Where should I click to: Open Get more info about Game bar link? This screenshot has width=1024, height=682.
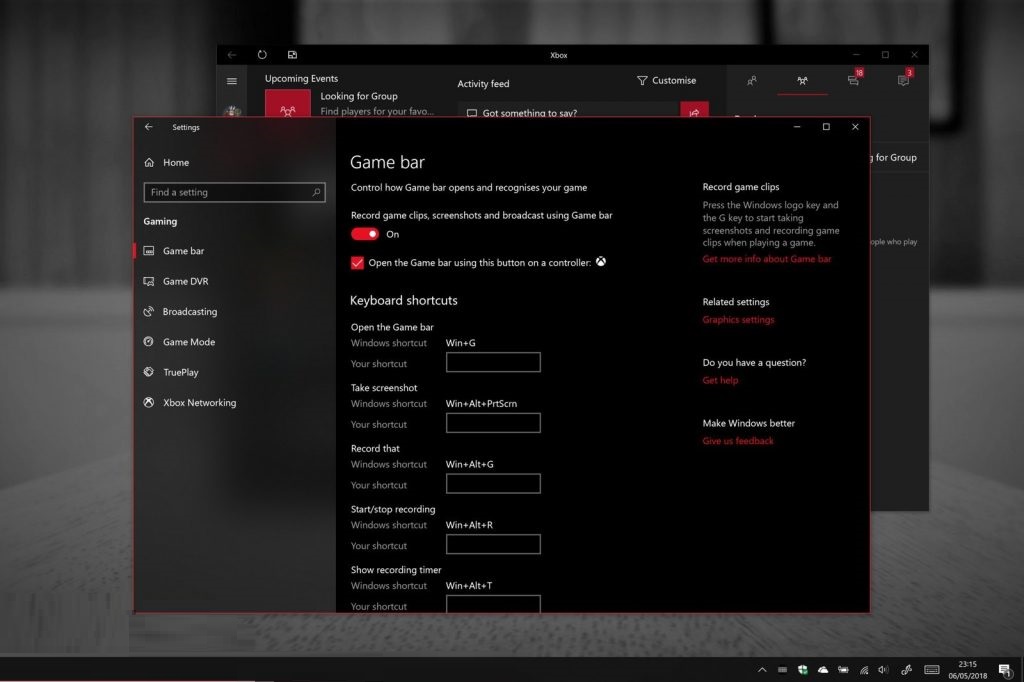(767, 259)
